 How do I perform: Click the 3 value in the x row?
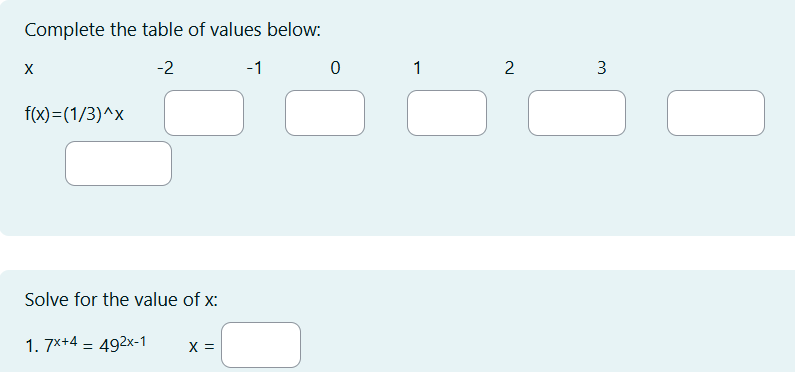601,68
